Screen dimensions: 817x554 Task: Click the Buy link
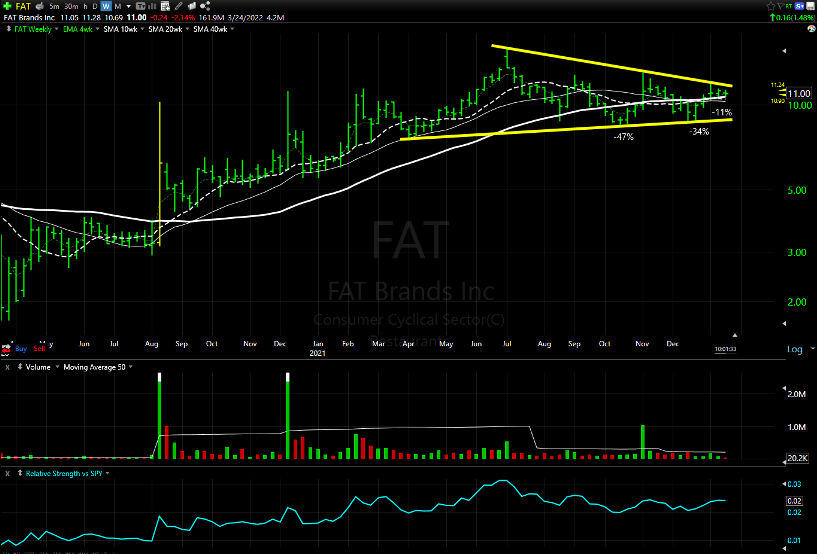(x=21, y=349)
